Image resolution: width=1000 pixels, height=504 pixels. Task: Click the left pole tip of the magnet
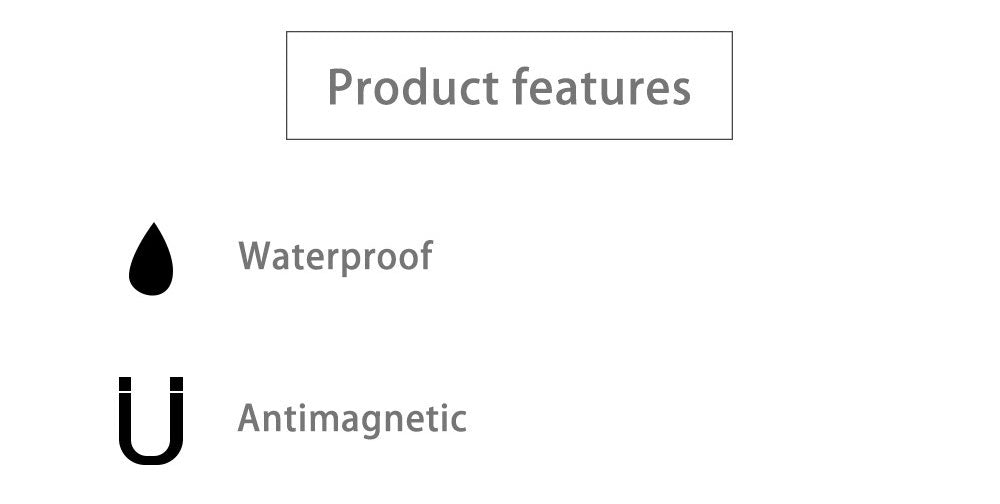click(125, 383)
